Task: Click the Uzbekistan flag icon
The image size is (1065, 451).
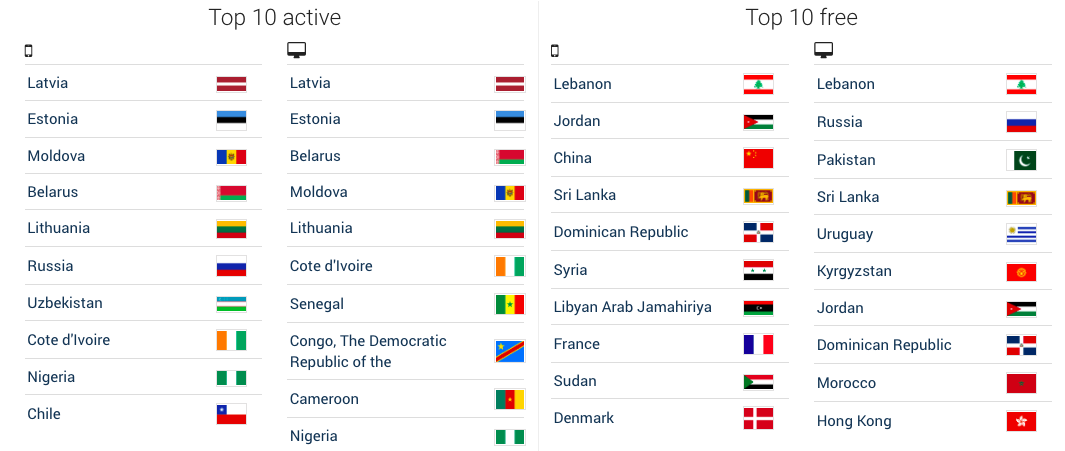Action: [x=232, y=303]
